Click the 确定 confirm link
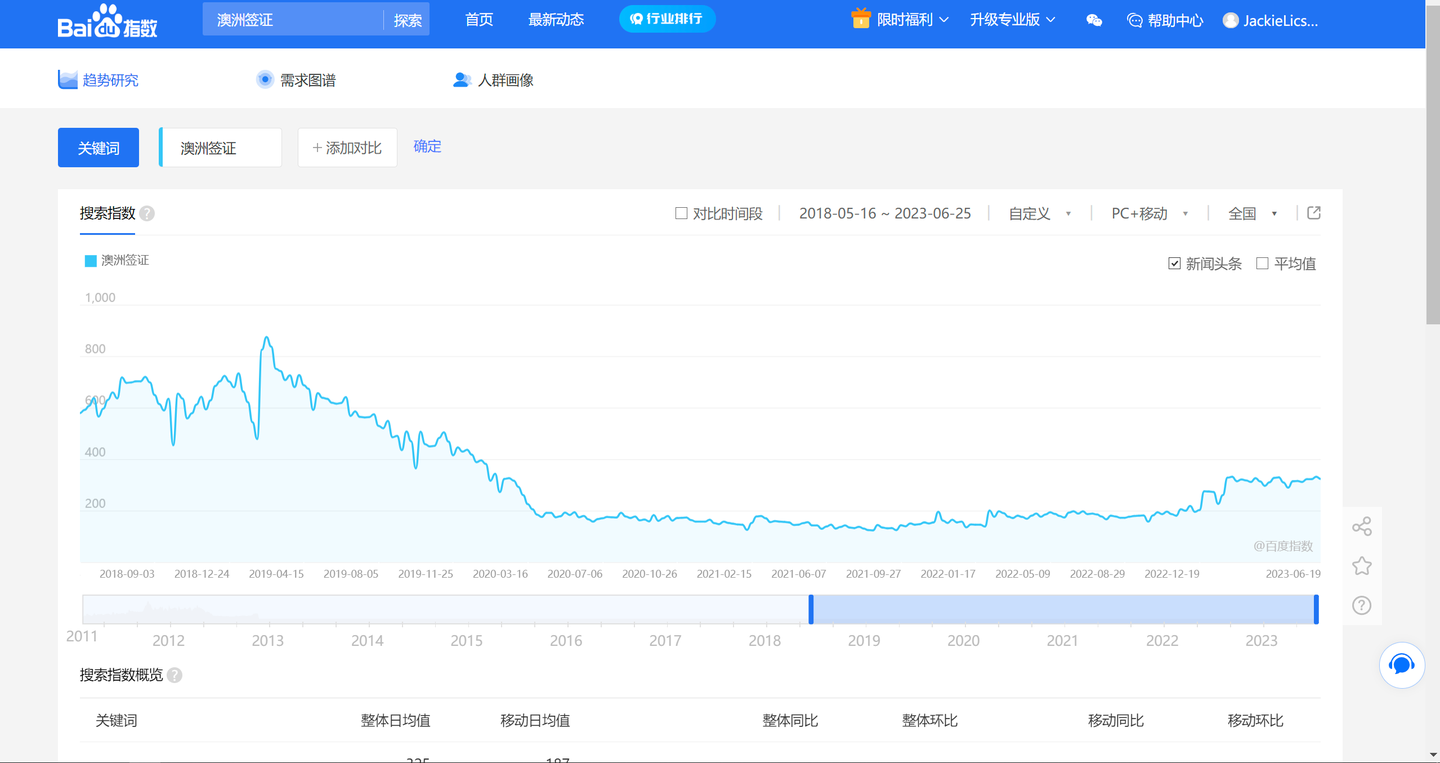The image size is (1440, 763). coord(427,146)
